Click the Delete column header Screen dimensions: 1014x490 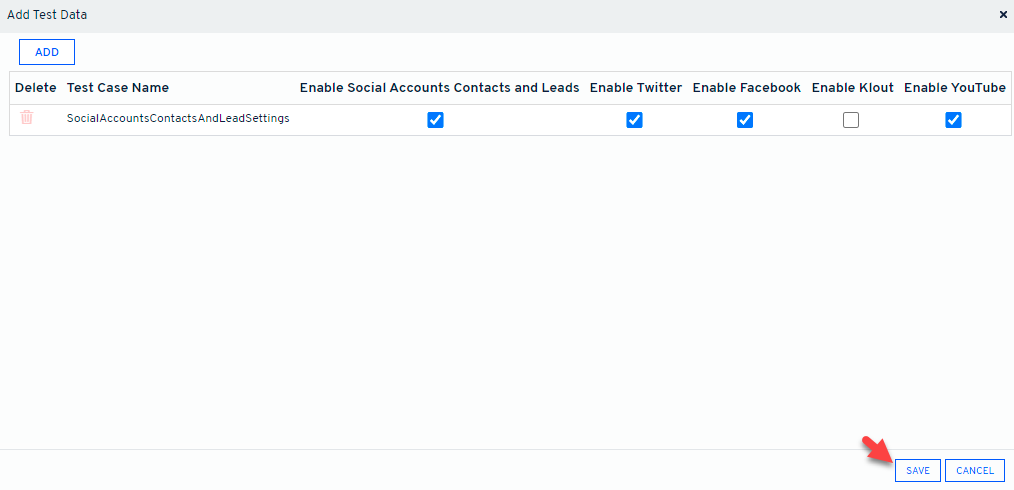[x=36, y=88]
